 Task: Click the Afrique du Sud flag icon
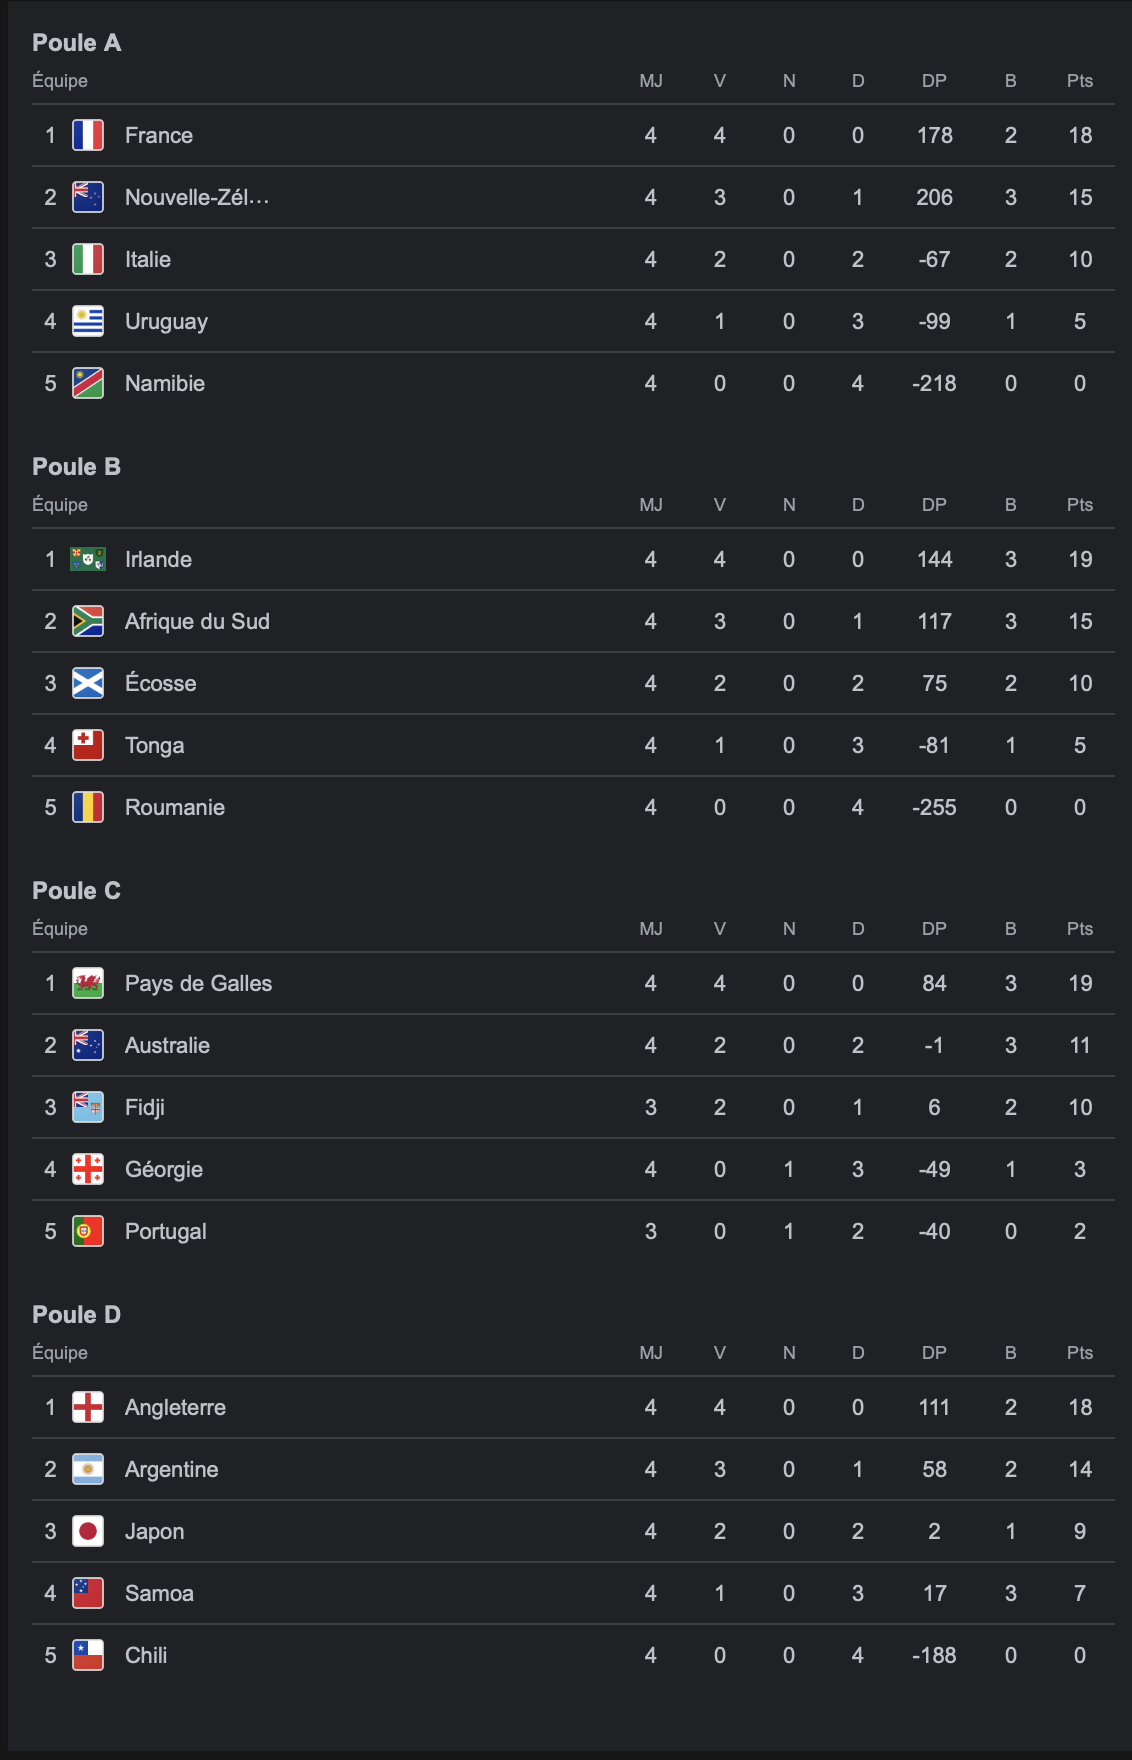pyautogui.click(x=88, y=621)
